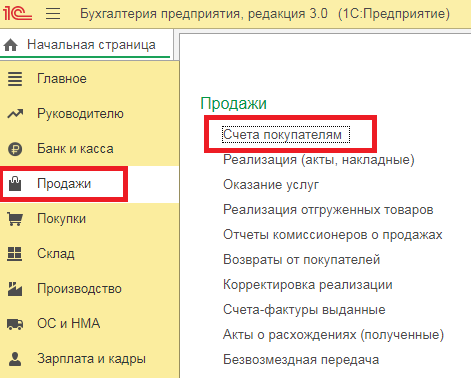Open the ОС и НМА section
This screenshot has height=378, width=471.
(89, 324)
